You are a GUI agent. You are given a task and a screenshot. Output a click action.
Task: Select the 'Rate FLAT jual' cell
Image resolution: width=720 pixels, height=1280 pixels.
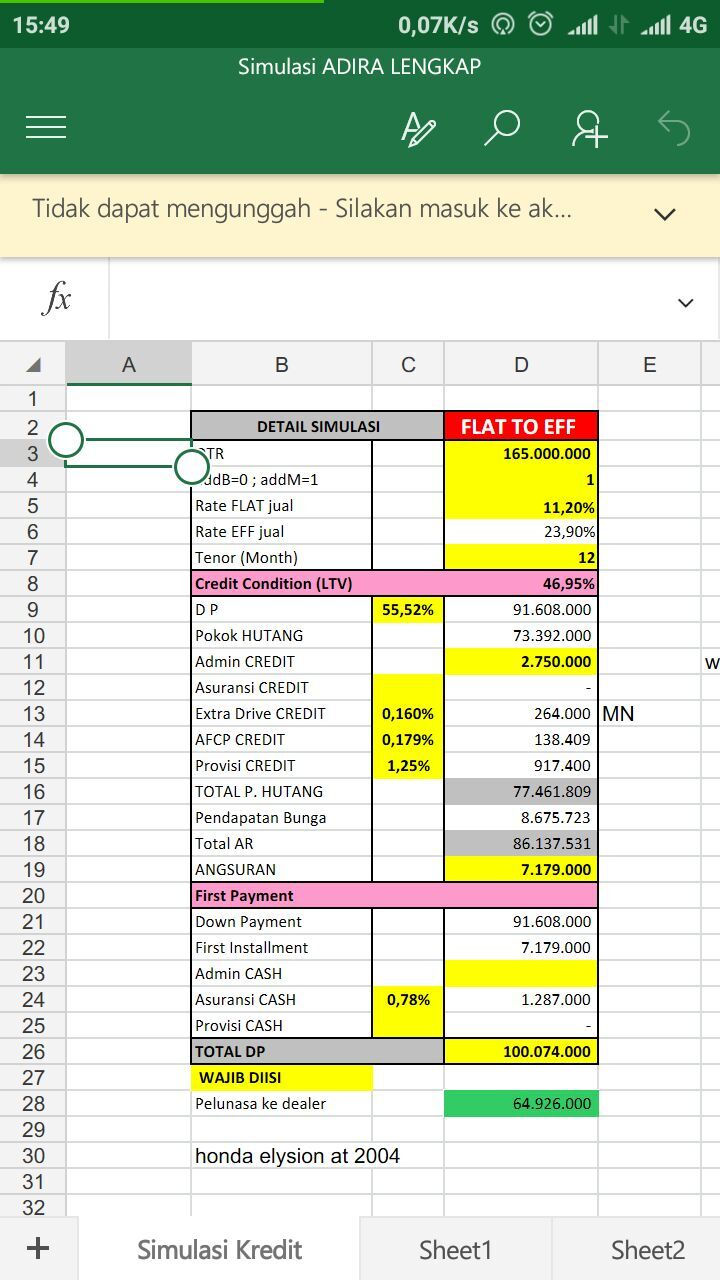pos(281,505)
